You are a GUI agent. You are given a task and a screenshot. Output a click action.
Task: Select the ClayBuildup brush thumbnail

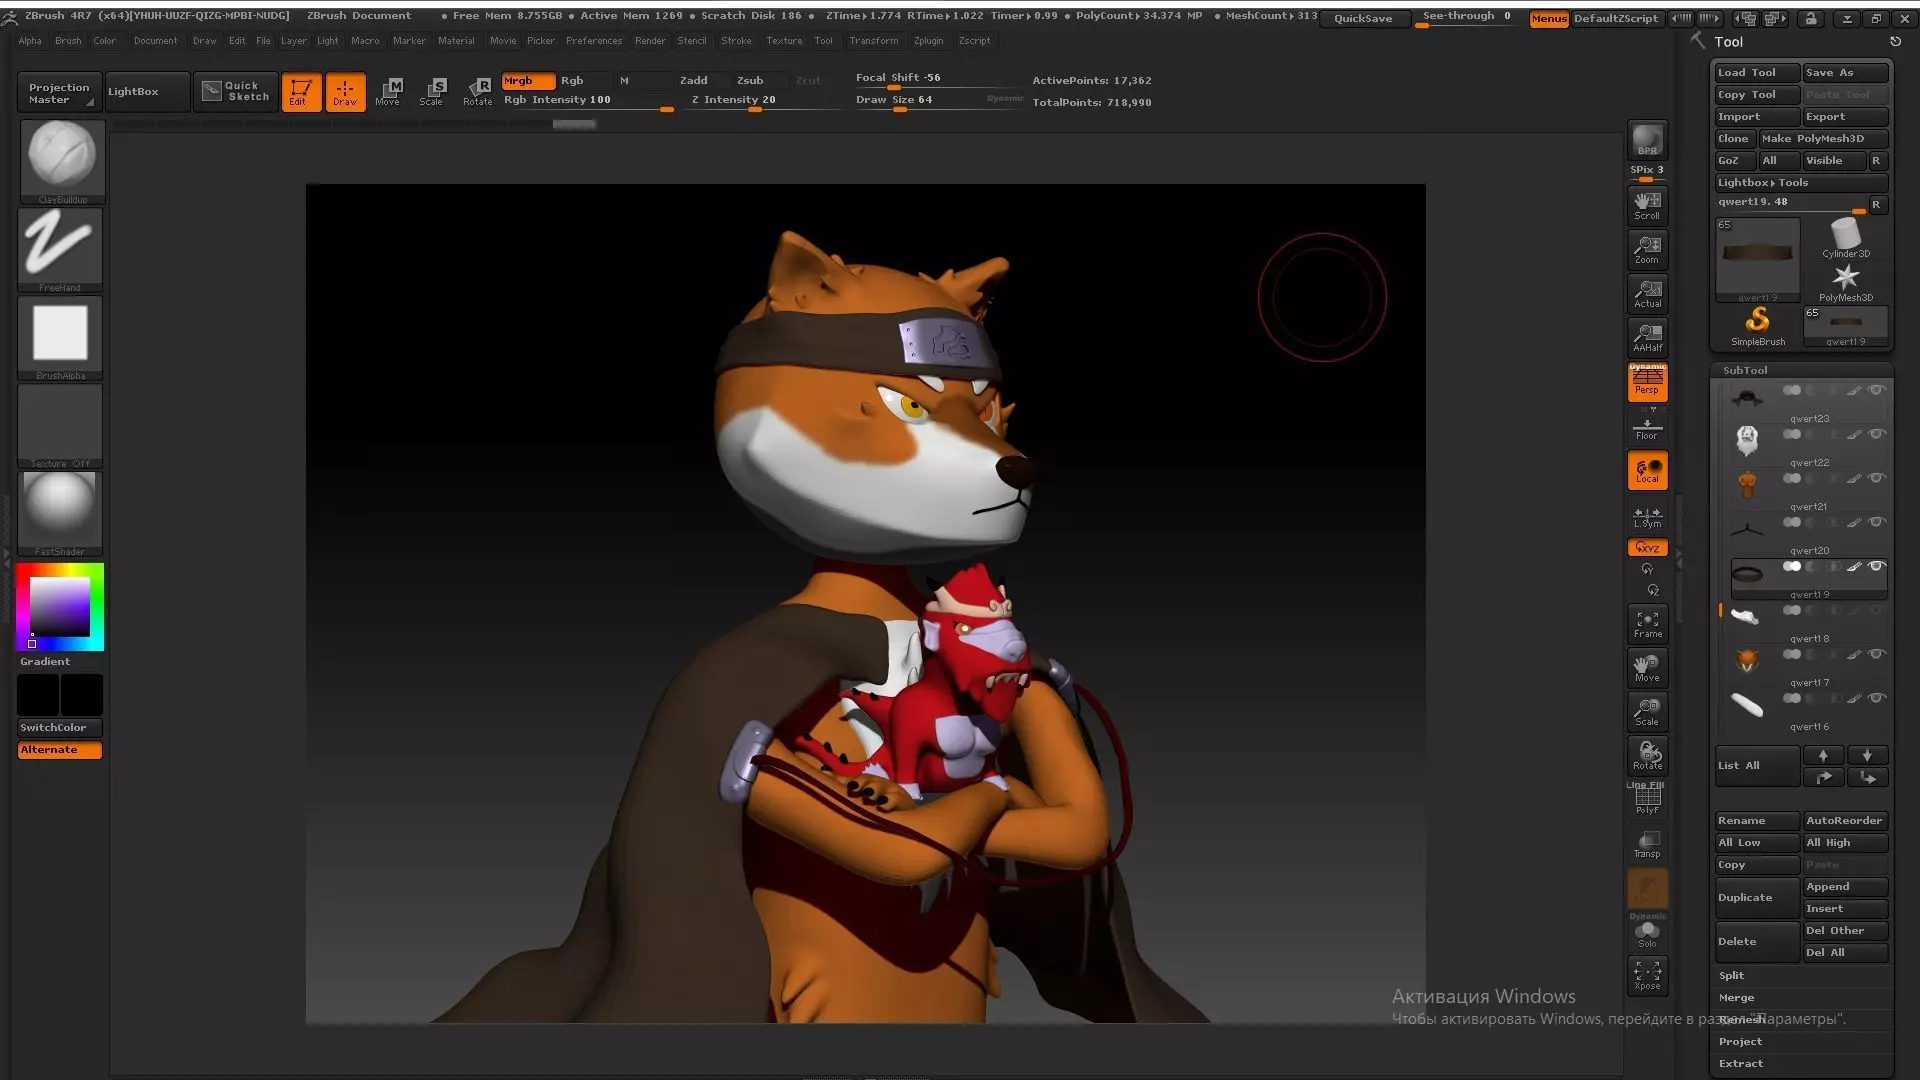coord(61,161)
